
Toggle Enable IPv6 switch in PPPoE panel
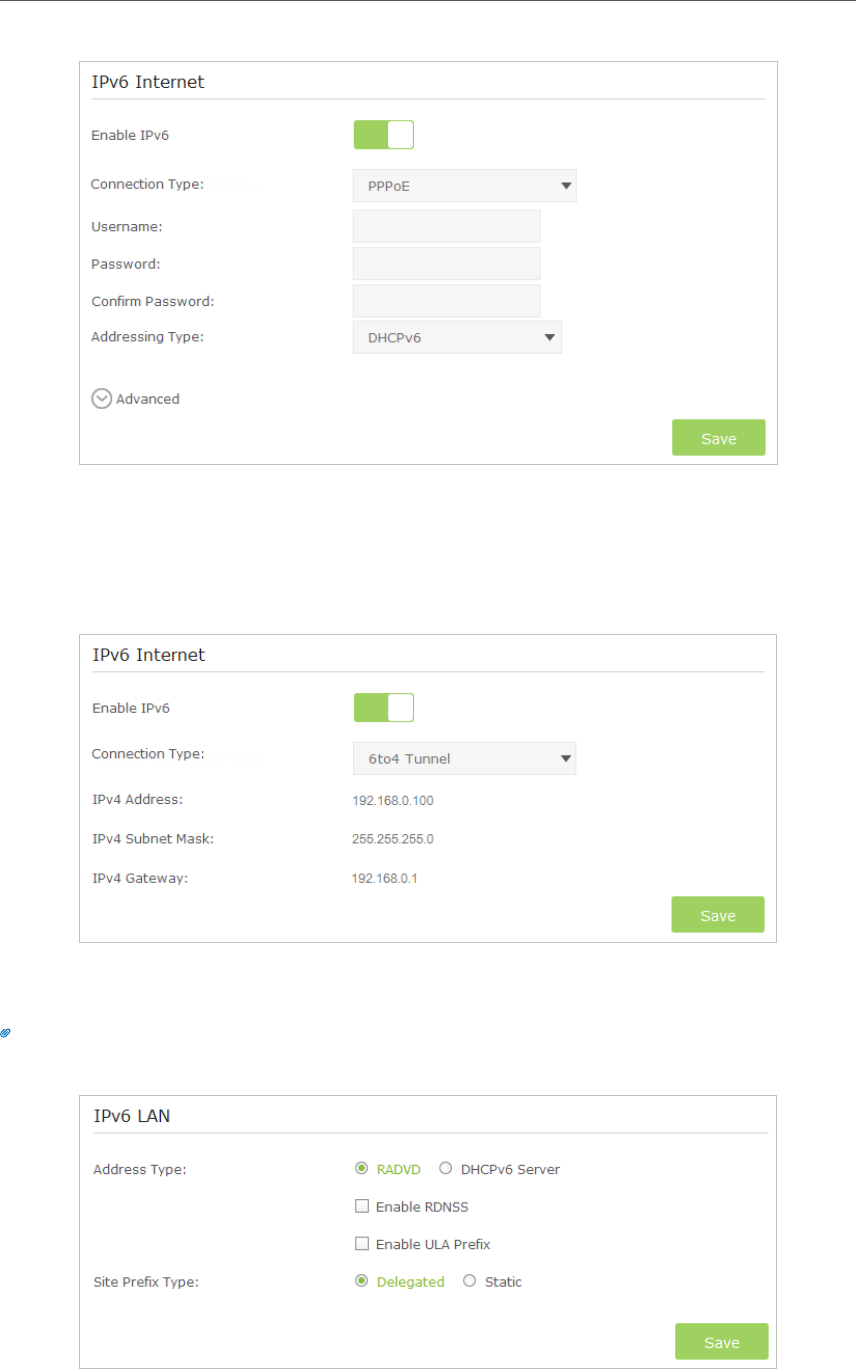click(x=383, y=134)
